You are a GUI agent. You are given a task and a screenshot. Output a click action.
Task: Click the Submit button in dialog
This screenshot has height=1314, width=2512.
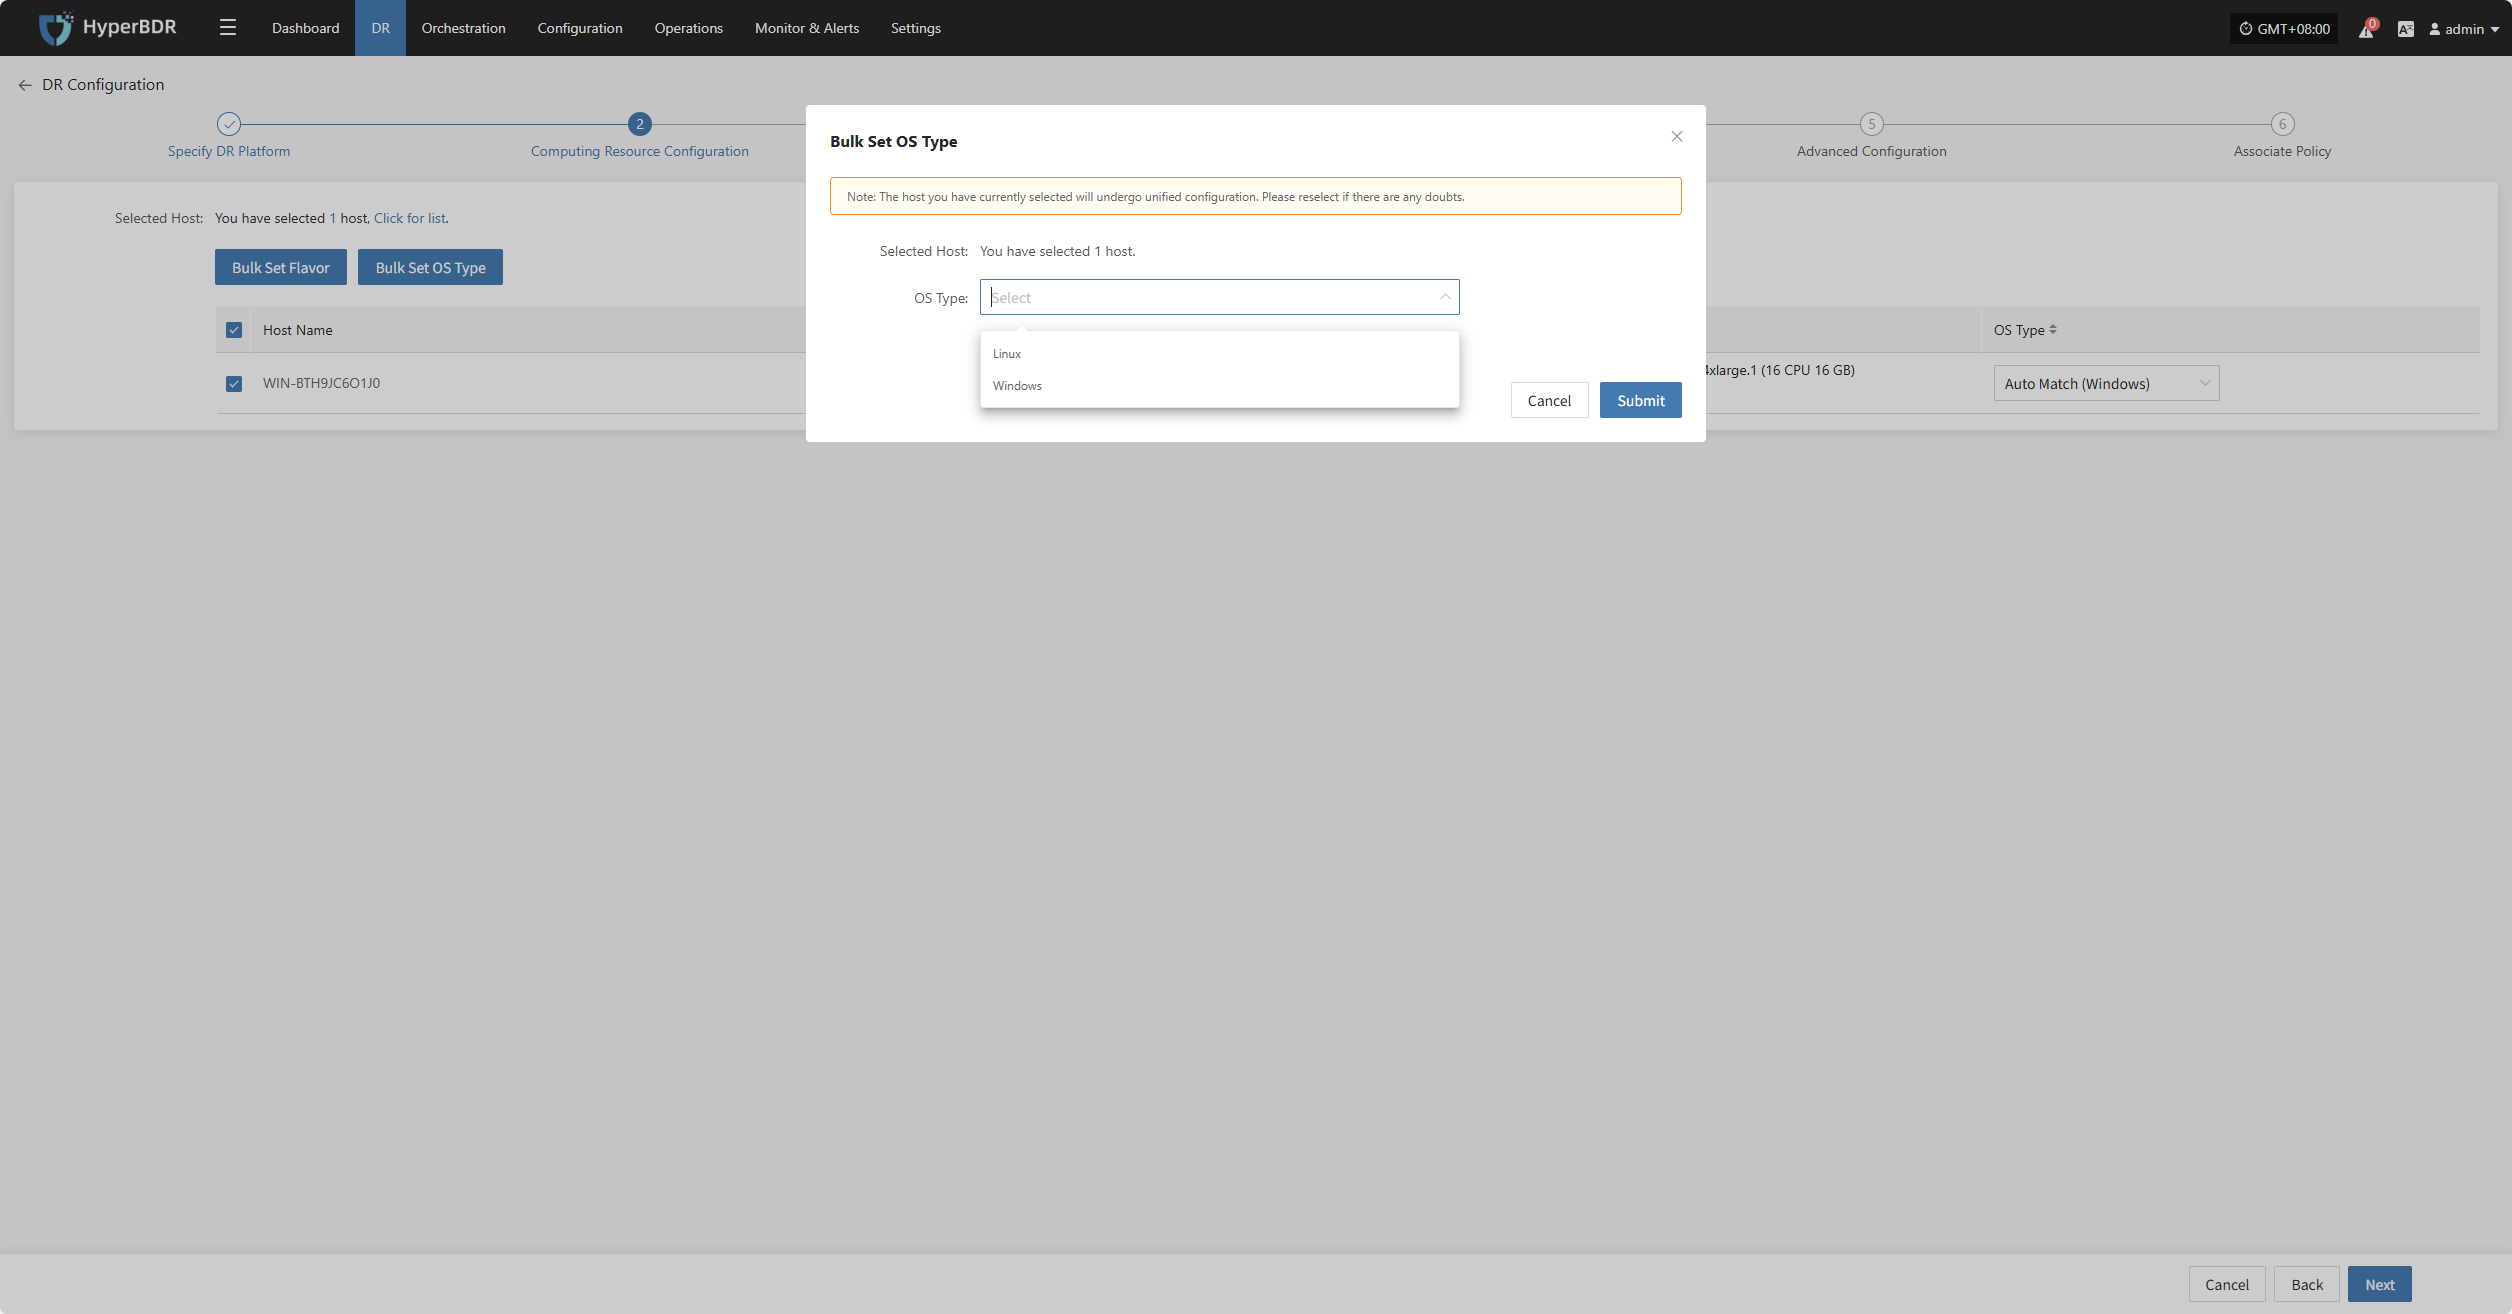tap(1640, 401)
